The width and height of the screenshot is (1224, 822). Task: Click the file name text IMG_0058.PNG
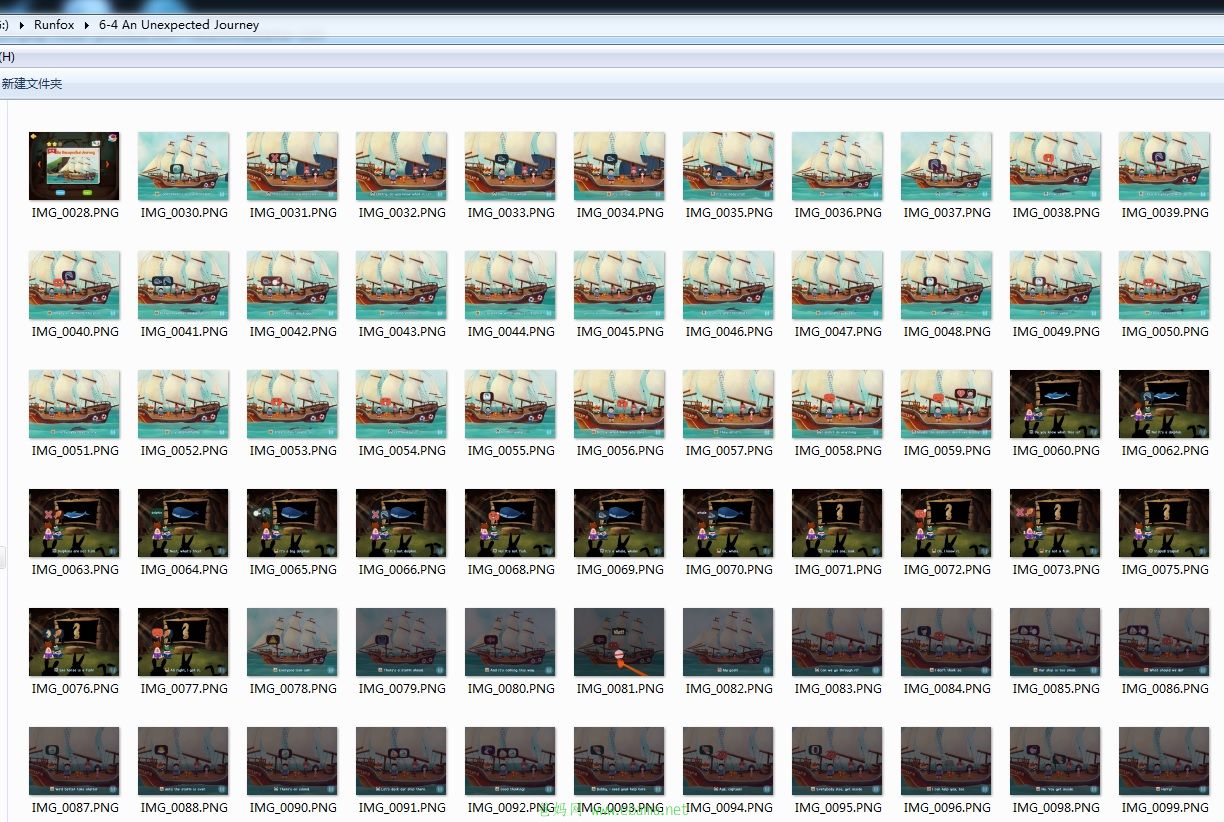point(838,451)
